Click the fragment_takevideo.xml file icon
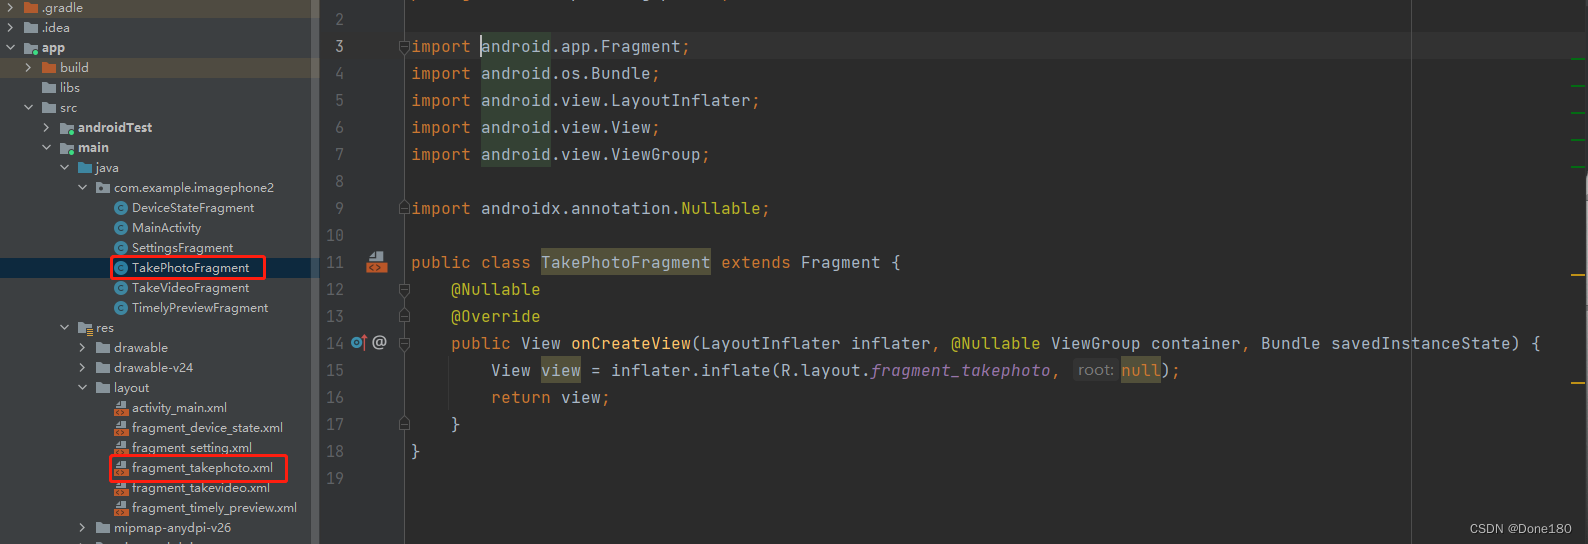Viewport: 1588px width, 544px height. point(121,488)
